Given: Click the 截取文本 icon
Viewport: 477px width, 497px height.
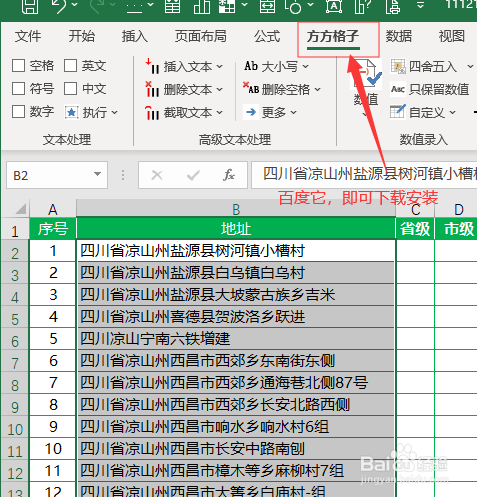Looking at the screenshot, I should pos(152,112).
